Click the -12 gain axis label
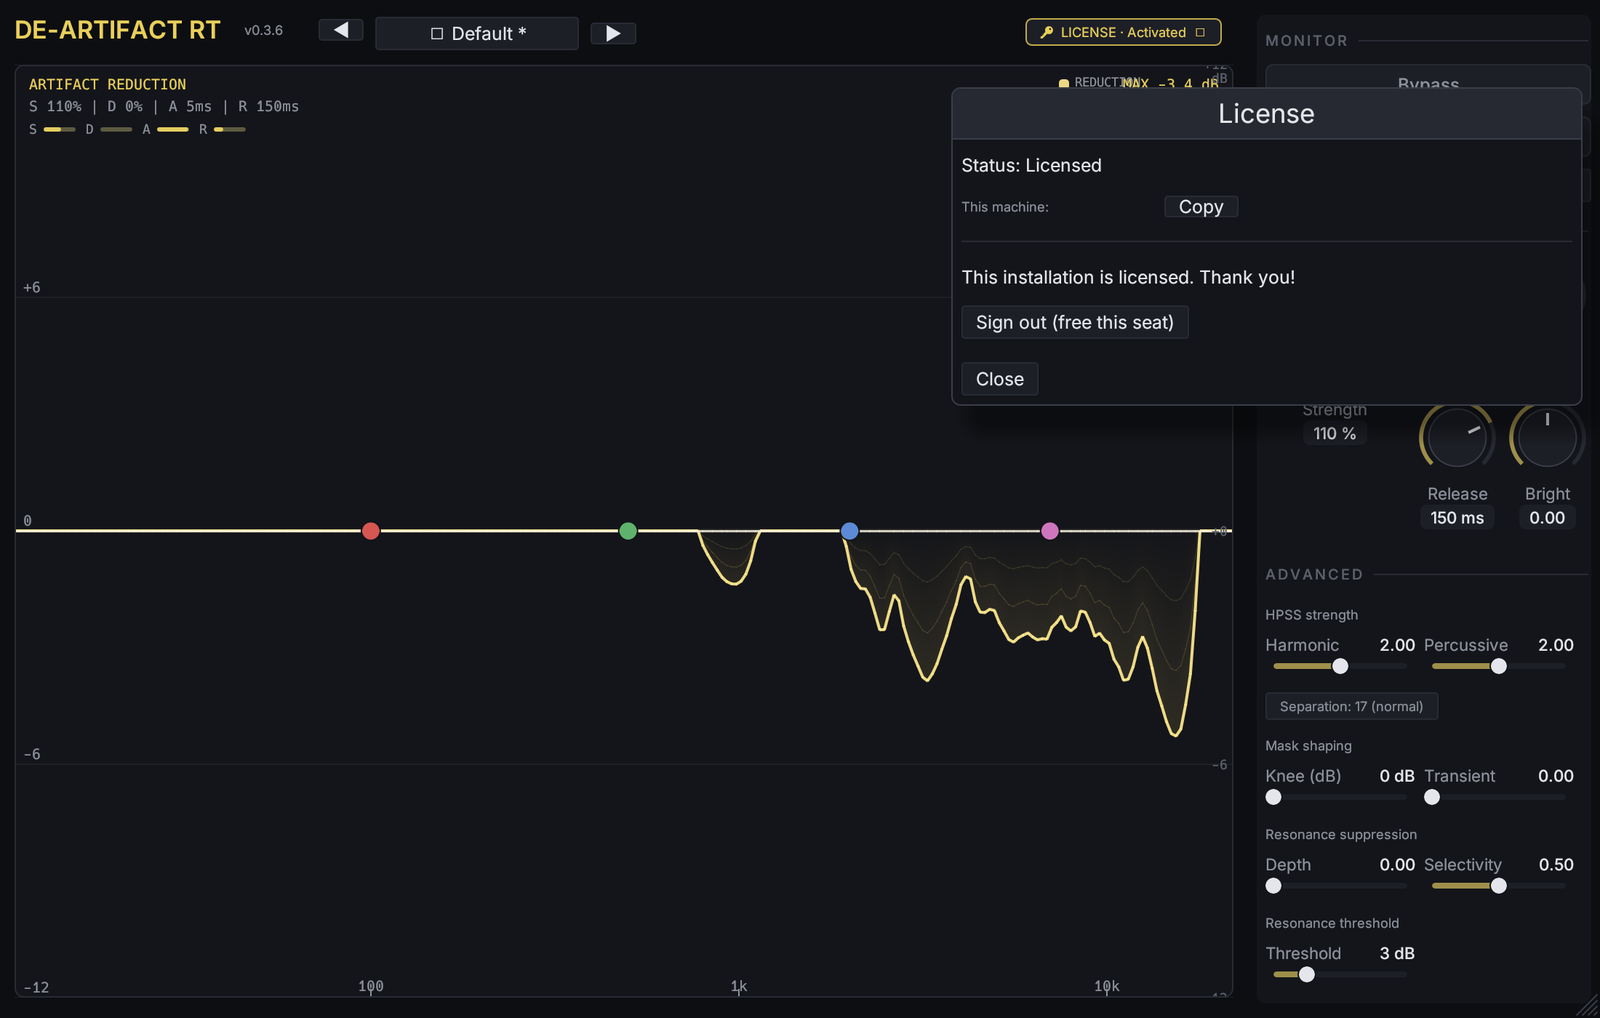 36,988
